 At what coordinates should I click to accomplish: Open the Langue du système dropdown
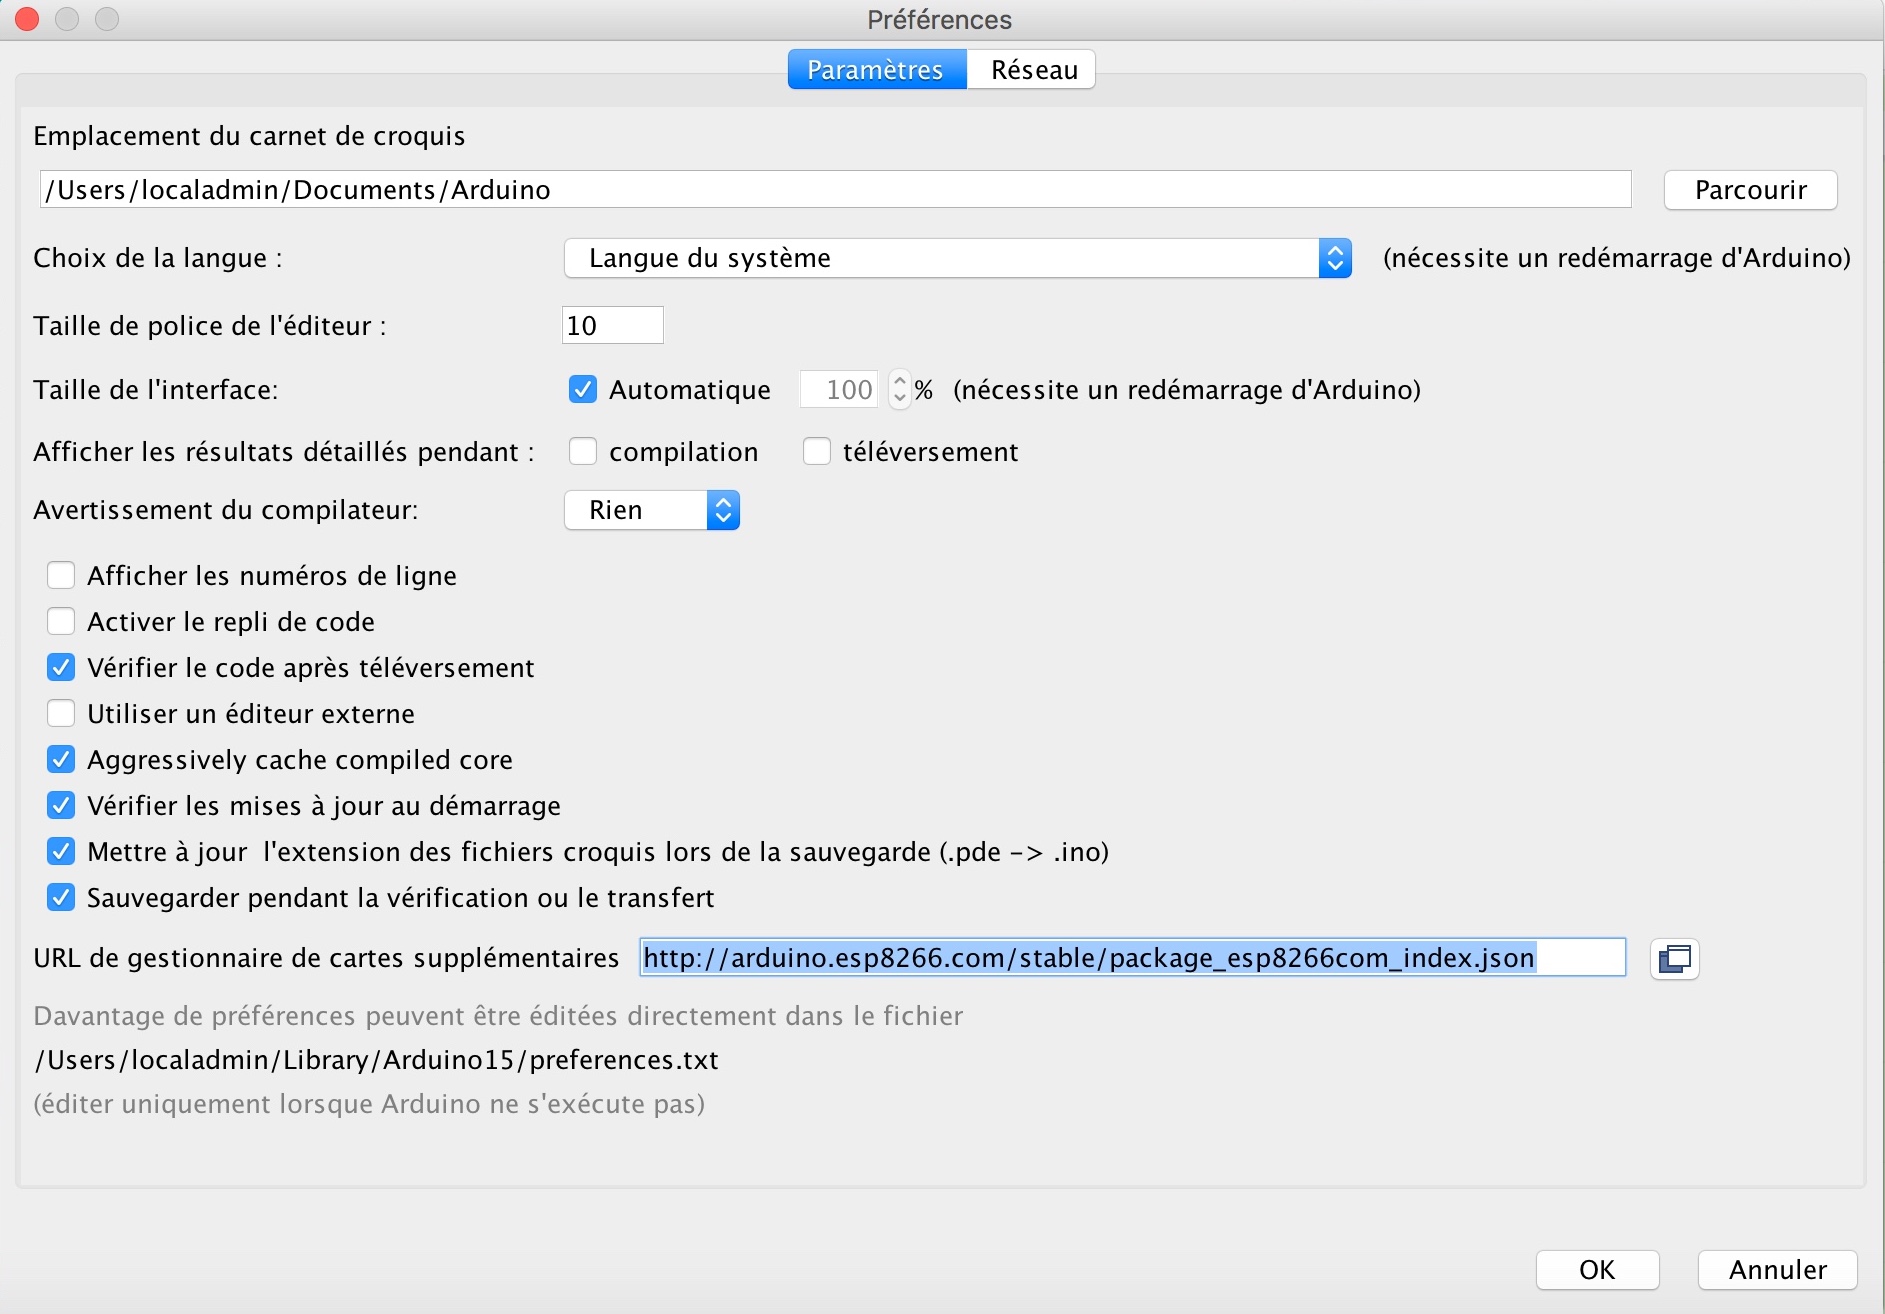(x=957, y=258)
